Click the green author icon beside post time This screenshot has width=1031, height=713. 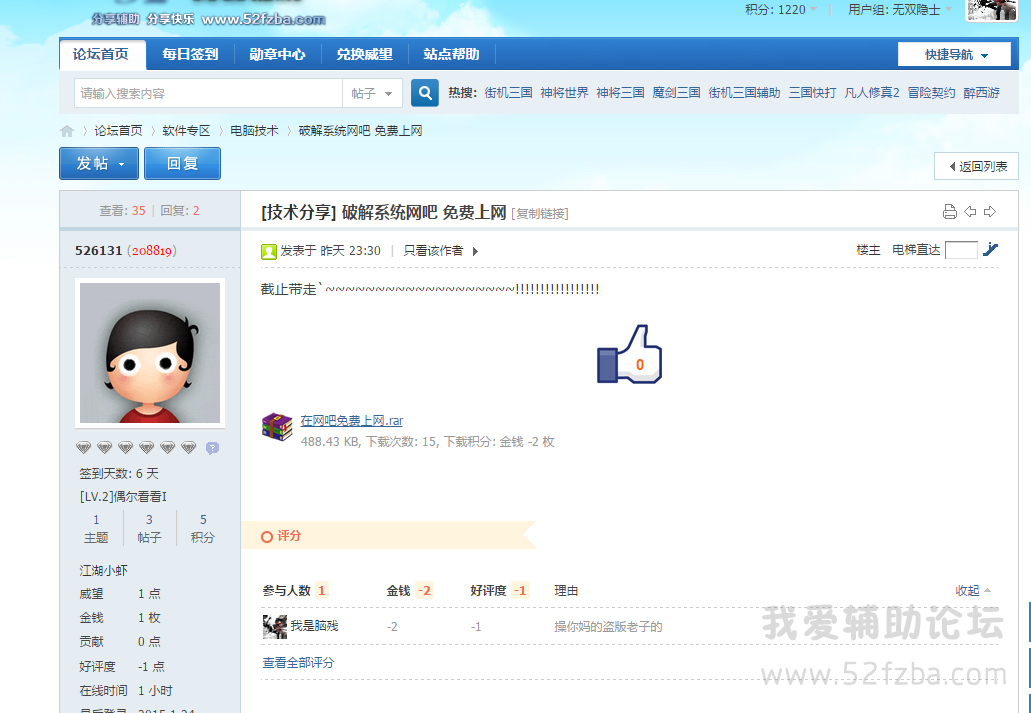tap(268, 251)
